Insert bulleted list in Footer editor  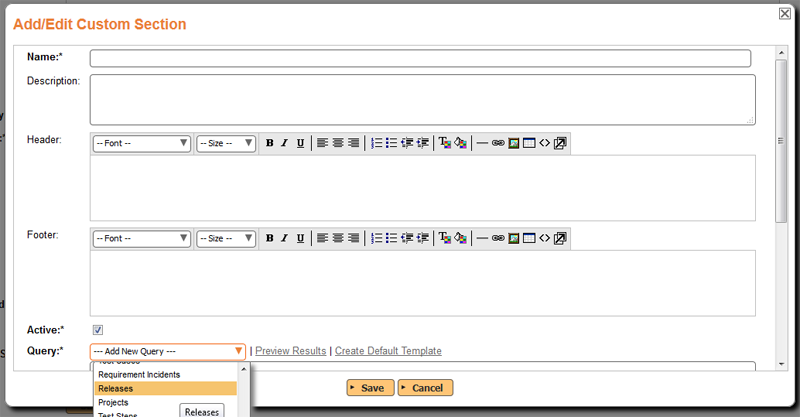point(392,239)
